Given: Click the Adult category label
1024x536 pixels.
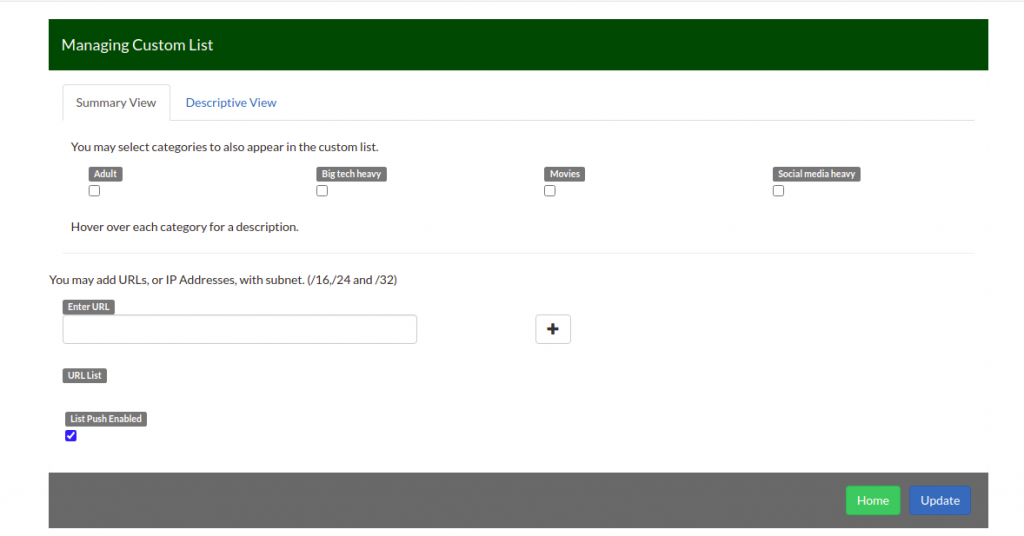Looking at the screenshot, I should tap(105, 174).
